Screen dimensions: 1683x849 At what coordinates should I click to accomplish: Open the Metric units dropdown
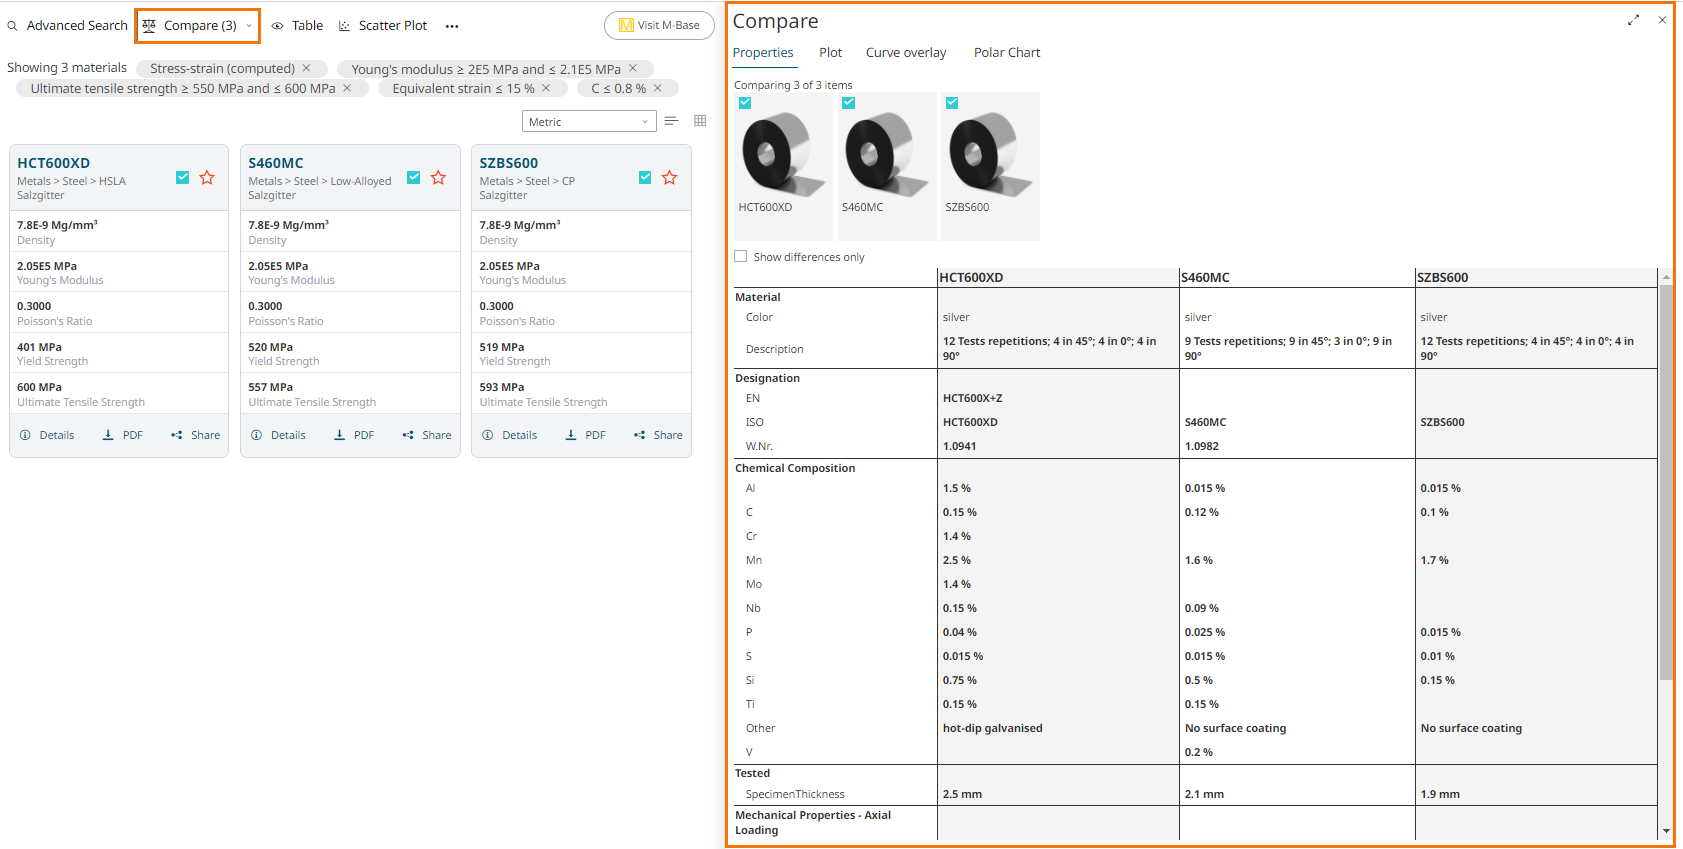click(589, 122)
